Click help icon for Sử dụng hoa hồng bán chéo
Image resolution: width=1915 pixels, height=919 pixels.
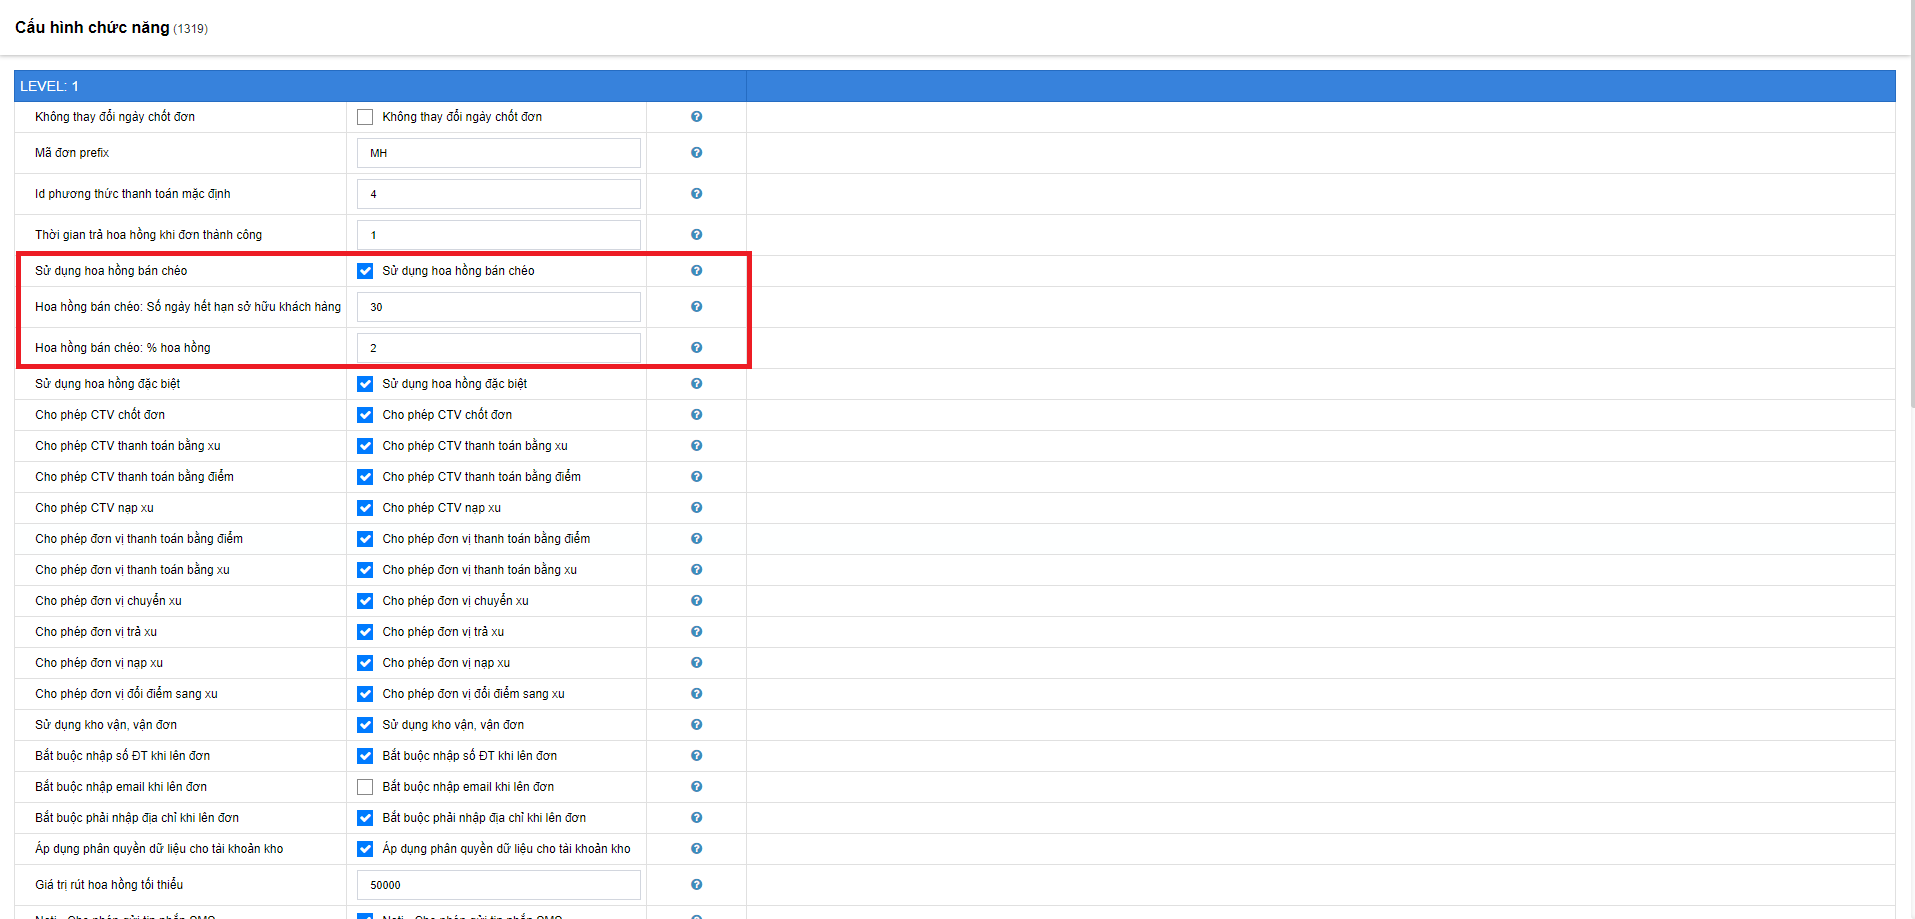[x=696, y=271]
